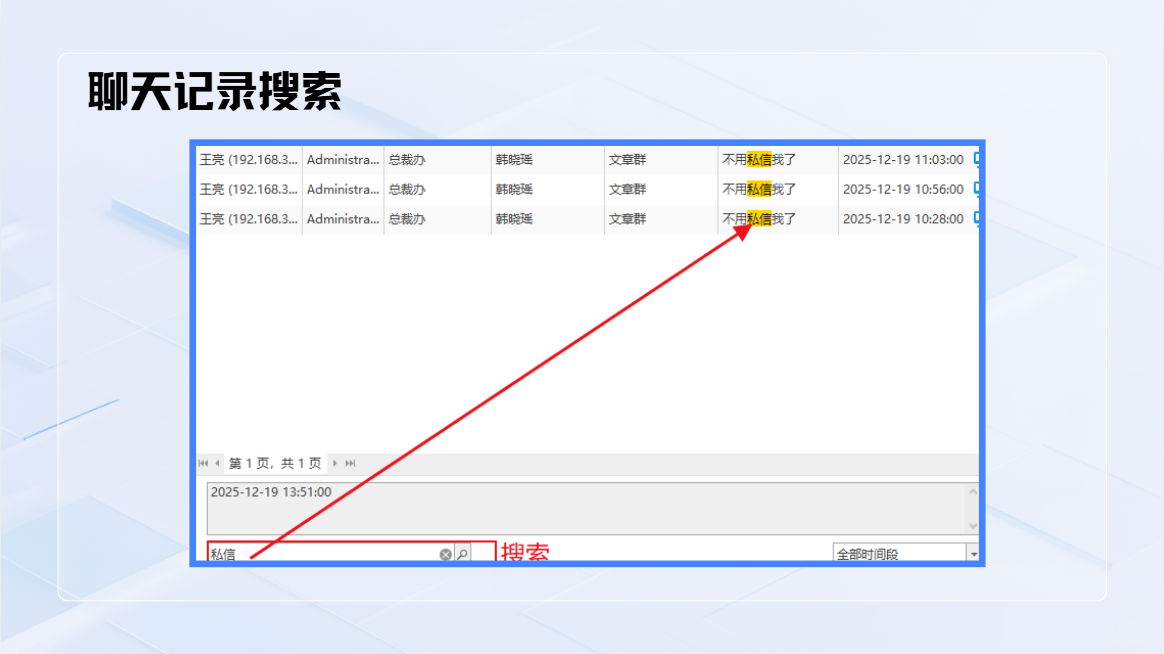Screen dimensions: 1164x654
Task: Click the magnifier search icon
Action: [462, 554]
